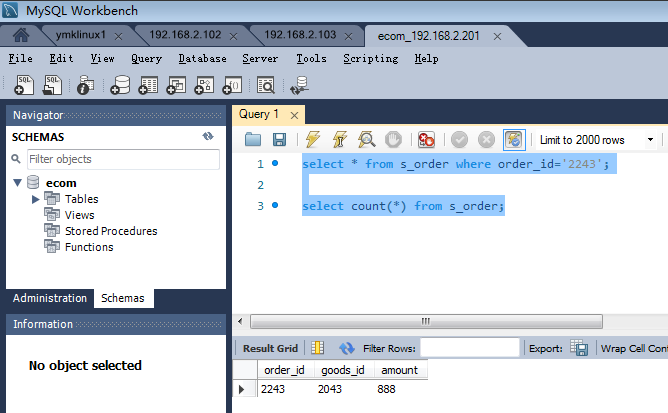Screen dimensions: 668x413
Task: Refresh the SCHEMAS list
Action: pos(208,136)
